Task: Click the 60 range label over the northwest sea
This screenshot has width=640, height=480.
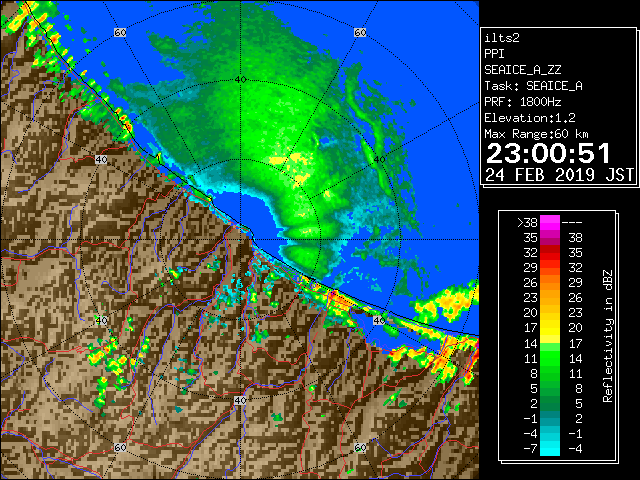Action: (120, 32)
